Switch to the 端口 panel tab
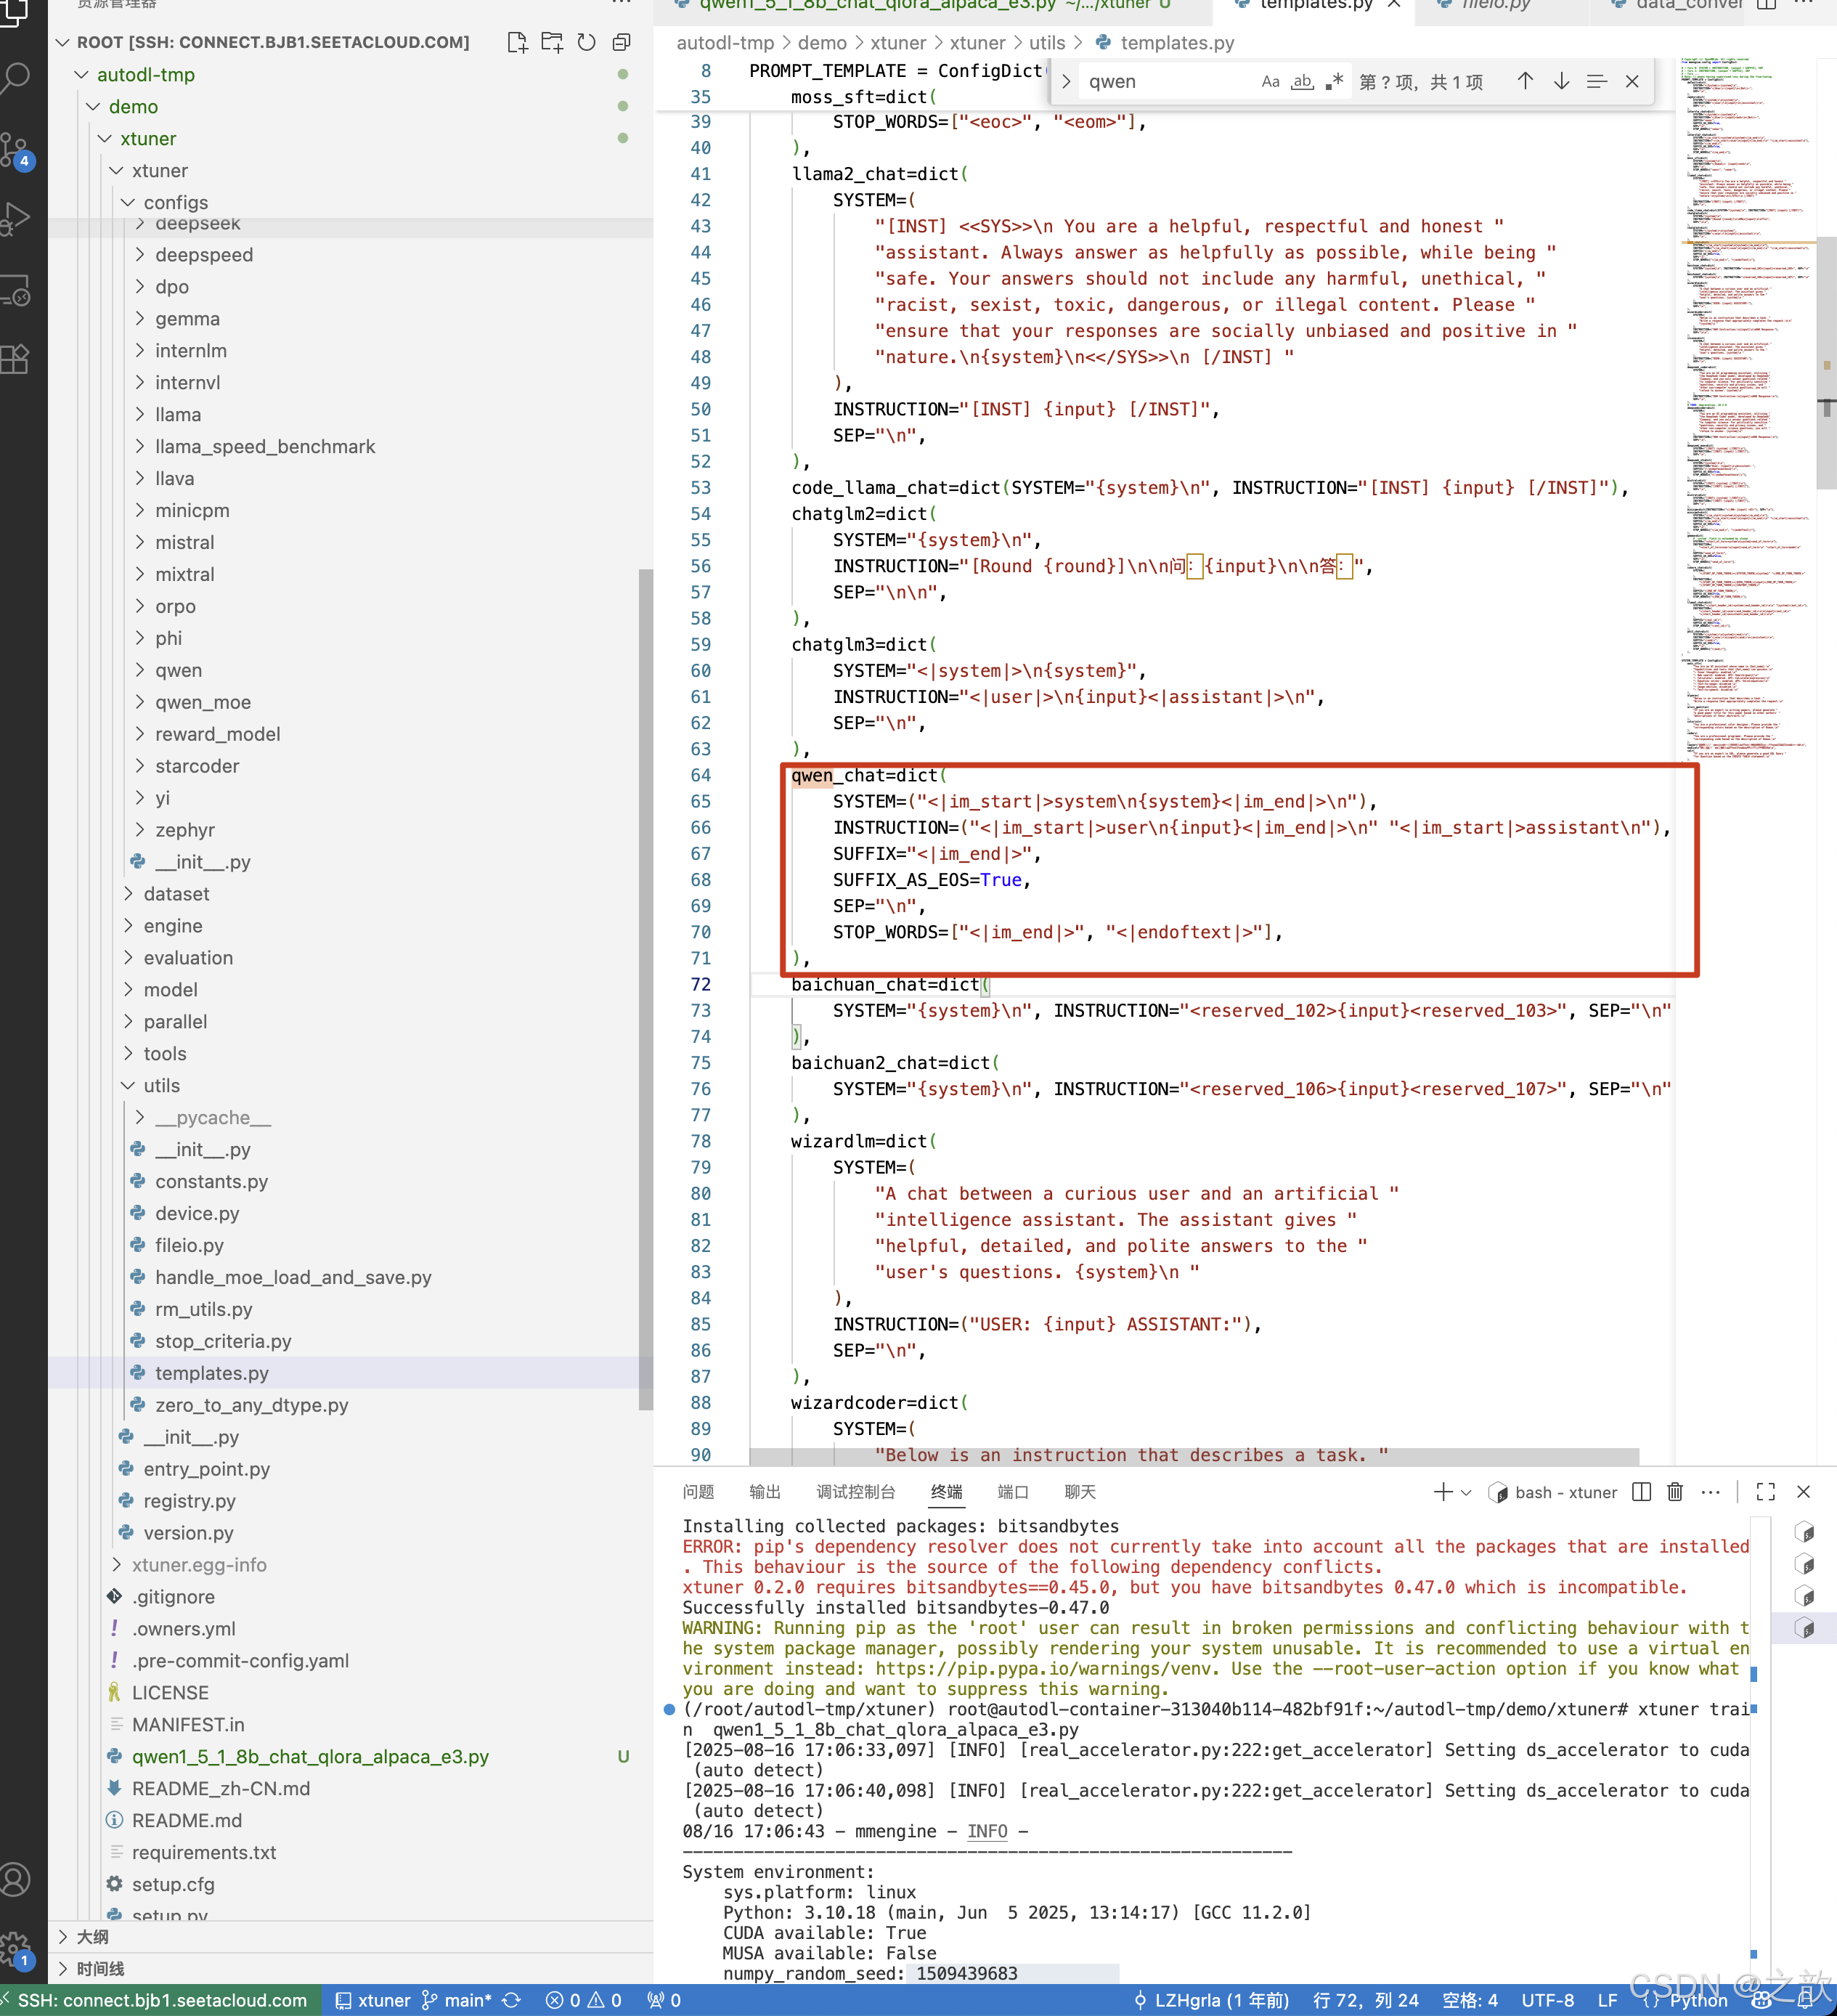1837x2016 pixels. tap(1013, 1492)
